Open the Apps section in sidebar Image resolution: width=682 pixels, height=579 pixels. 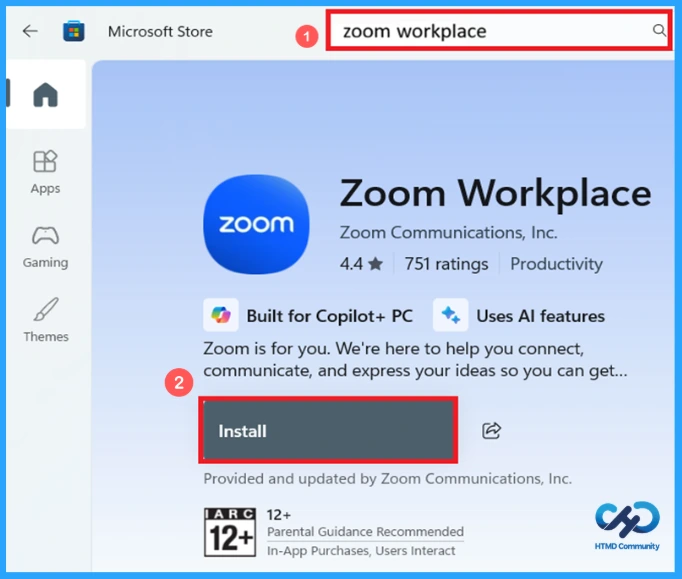(45, 172)
